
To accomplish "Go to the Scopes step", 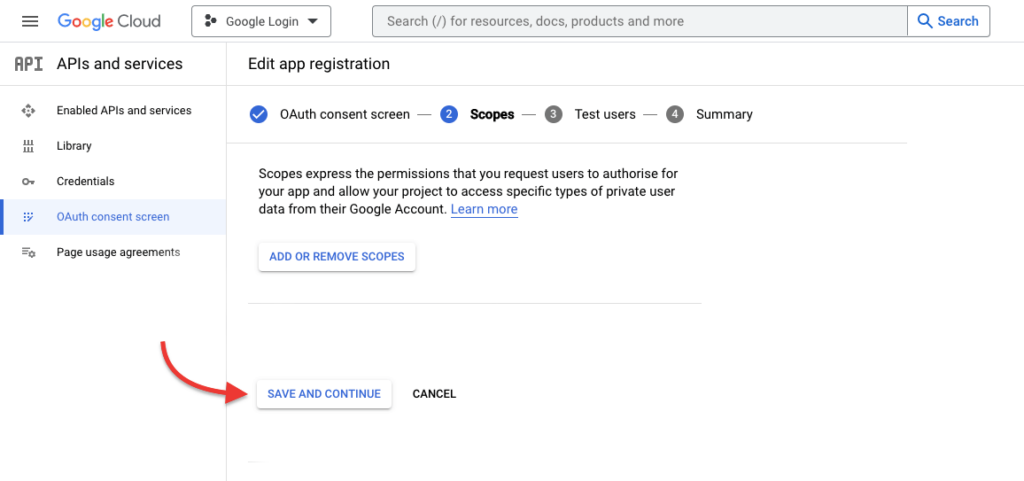I will click(491, 114).
